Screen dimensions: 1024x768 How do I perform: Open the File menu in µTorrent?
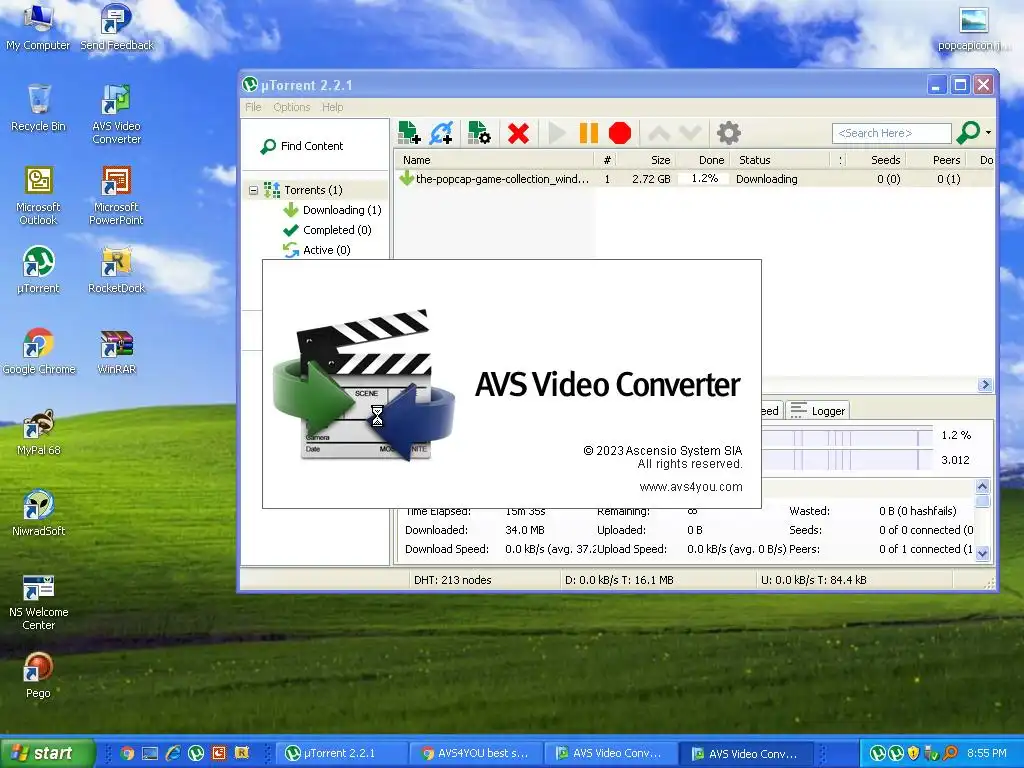(253, 107)
